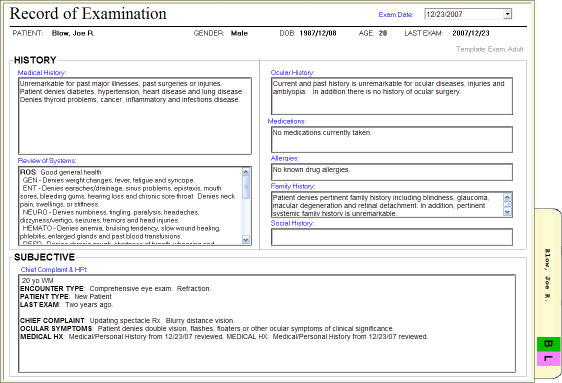Viewport: 562px width, 383px height.
Task: Click the Medications text box
Action: click(x=392, y=139)
